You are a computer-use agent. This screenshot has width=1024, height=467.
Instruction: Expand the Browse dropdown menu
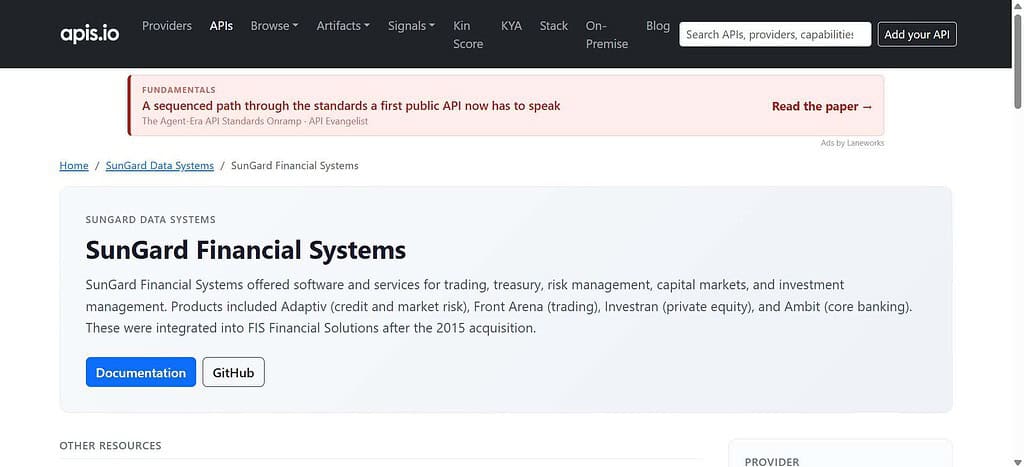(x=274, y=25)
